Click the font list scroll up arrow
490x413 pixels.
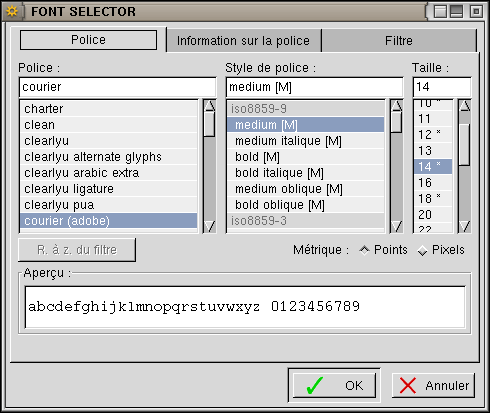[210, 106]
